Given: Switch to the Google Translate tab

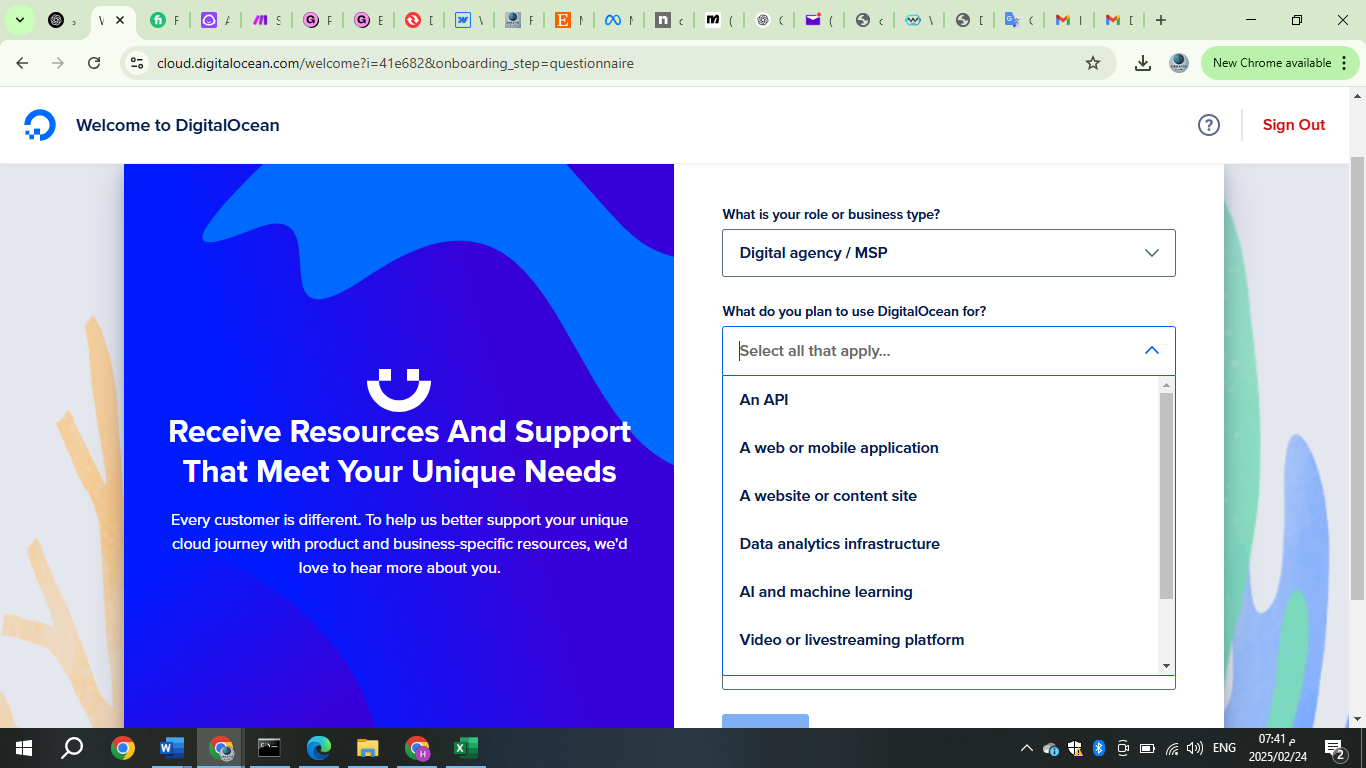Looking at the screenshot, I should coord(1017,20).
